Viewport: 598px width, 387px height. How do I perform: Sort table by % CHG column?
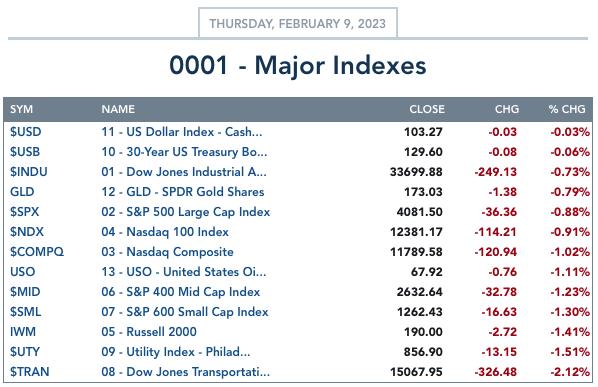coord(567,109)
